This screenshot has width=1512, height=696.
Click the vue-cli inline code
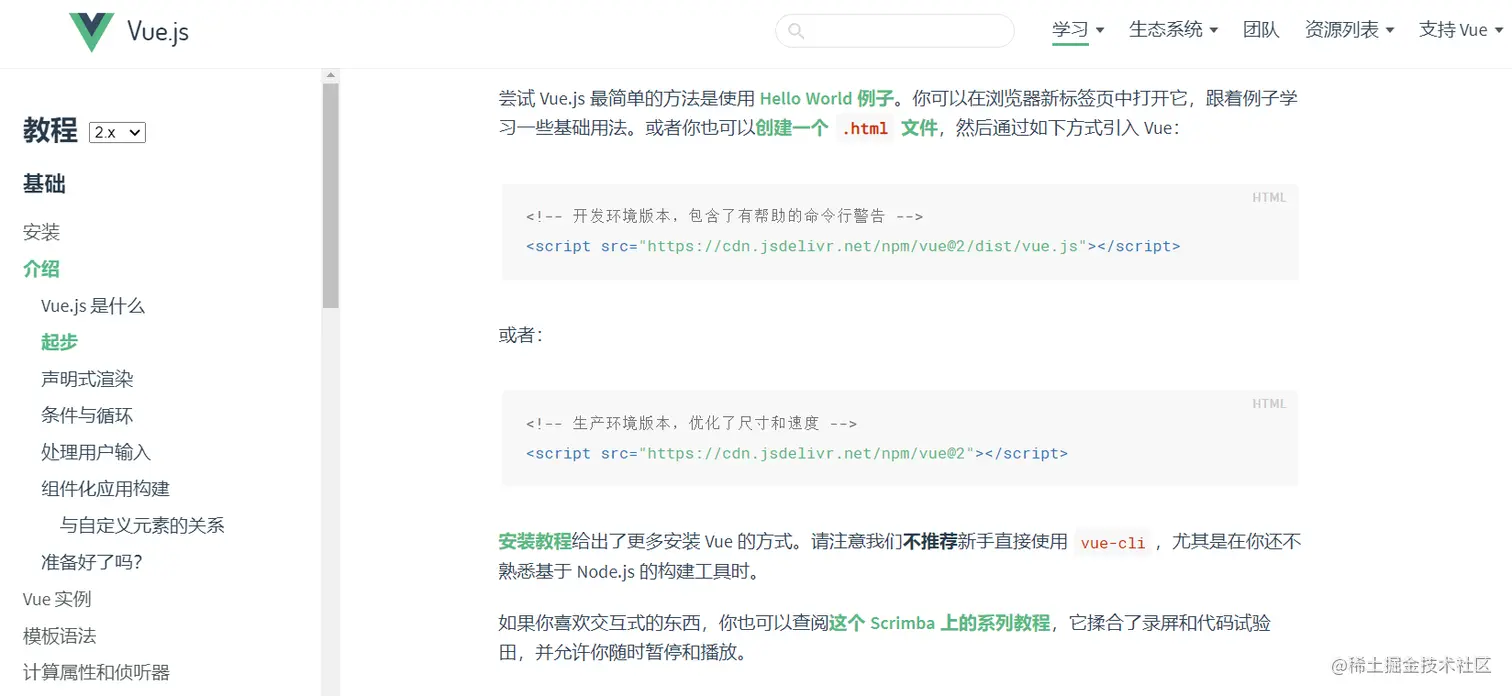click(1113, 543)
